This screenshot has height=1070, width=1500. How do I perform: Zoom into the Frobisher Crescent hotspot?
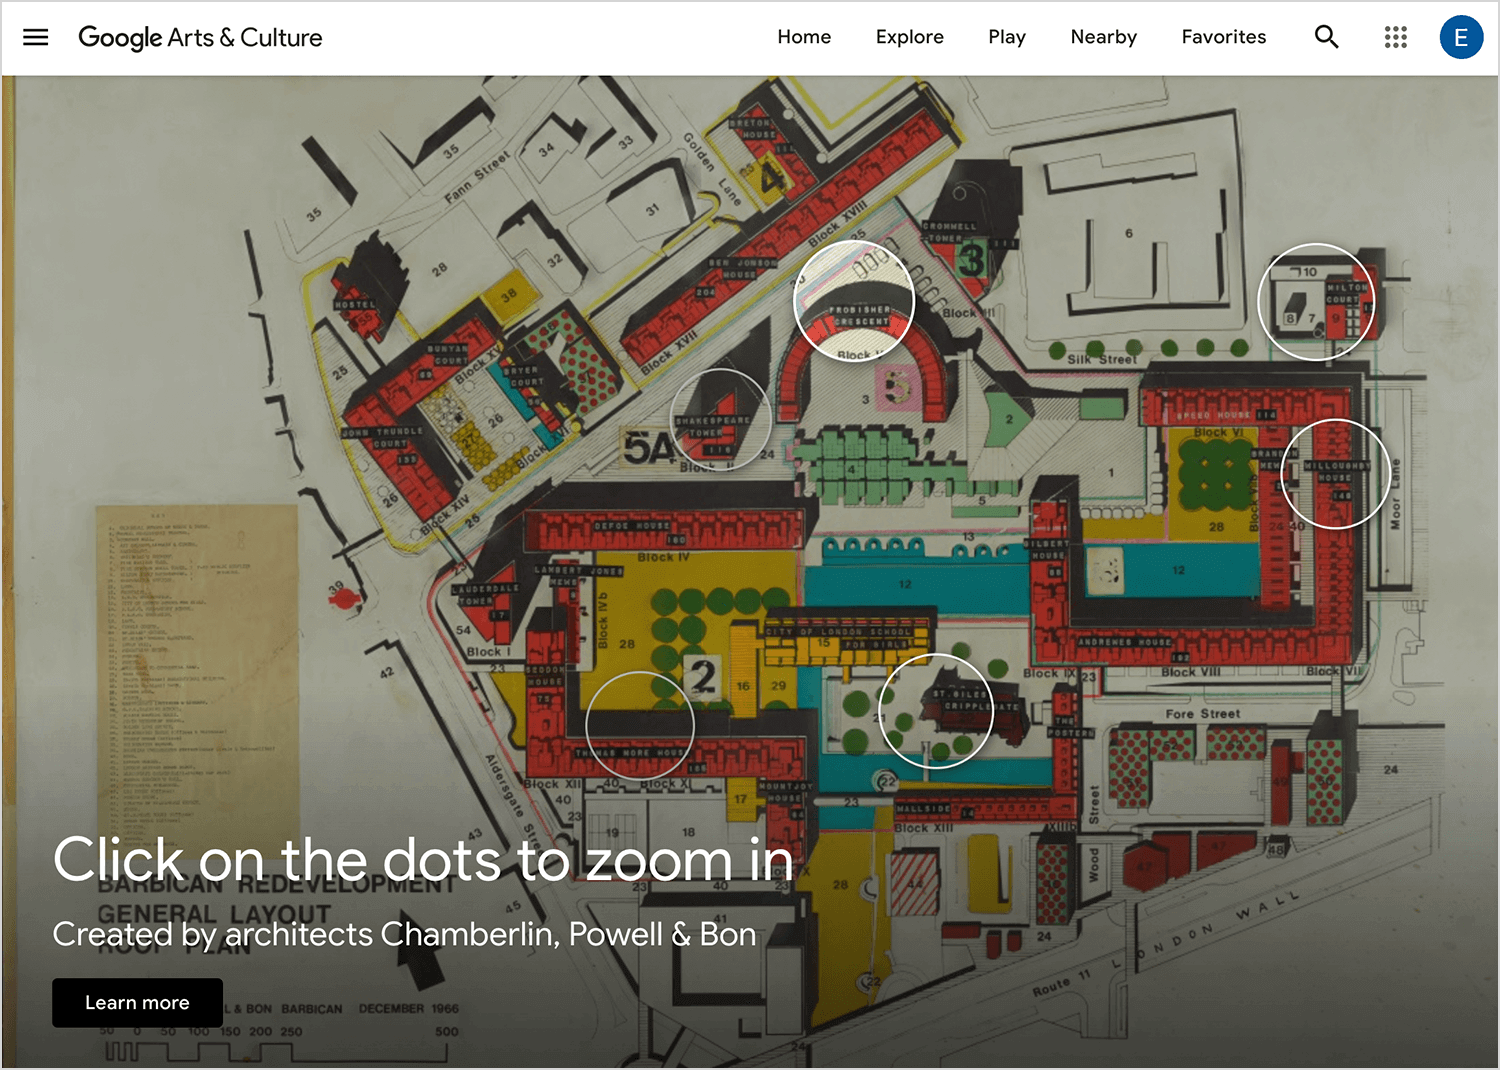point(854,301)
